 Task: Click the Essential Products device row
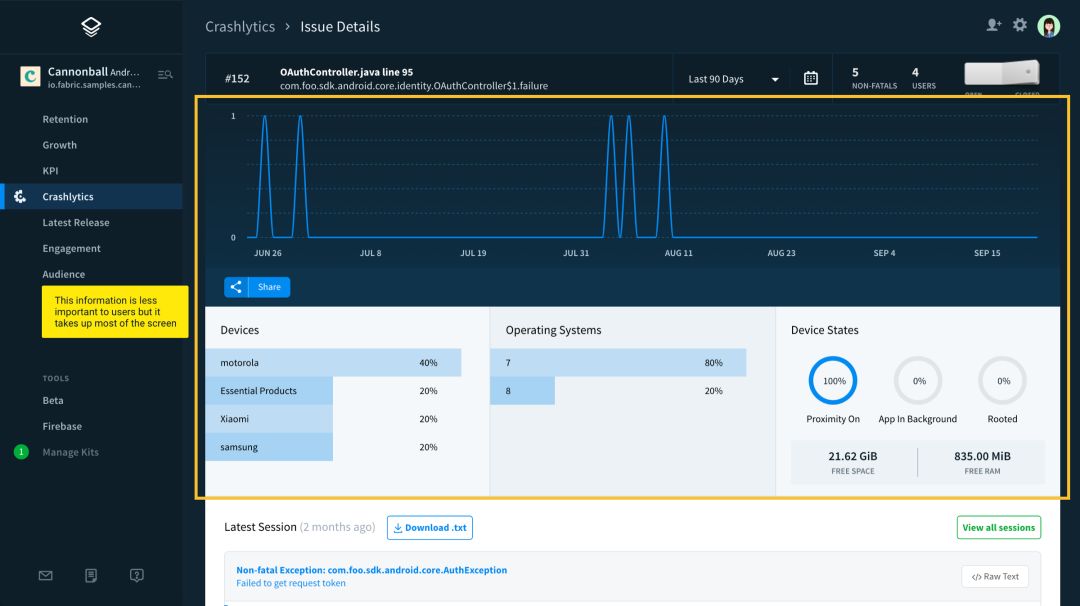coord(333,391)
